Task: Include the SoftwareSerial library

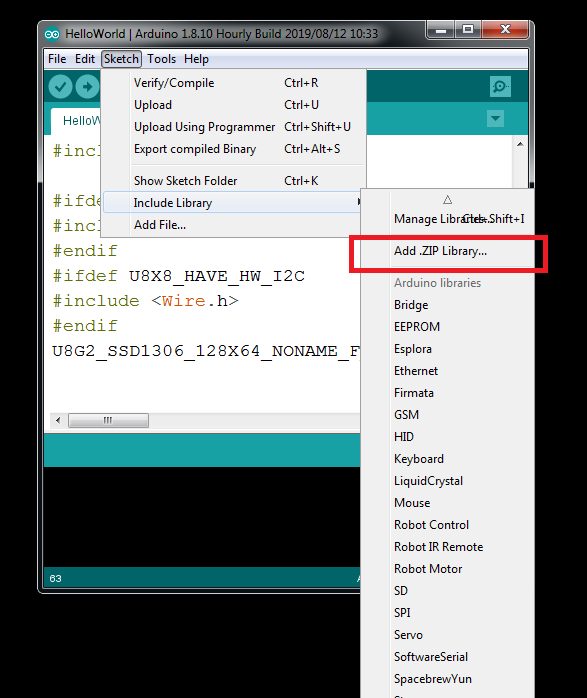Action: (x=448, y=657)
